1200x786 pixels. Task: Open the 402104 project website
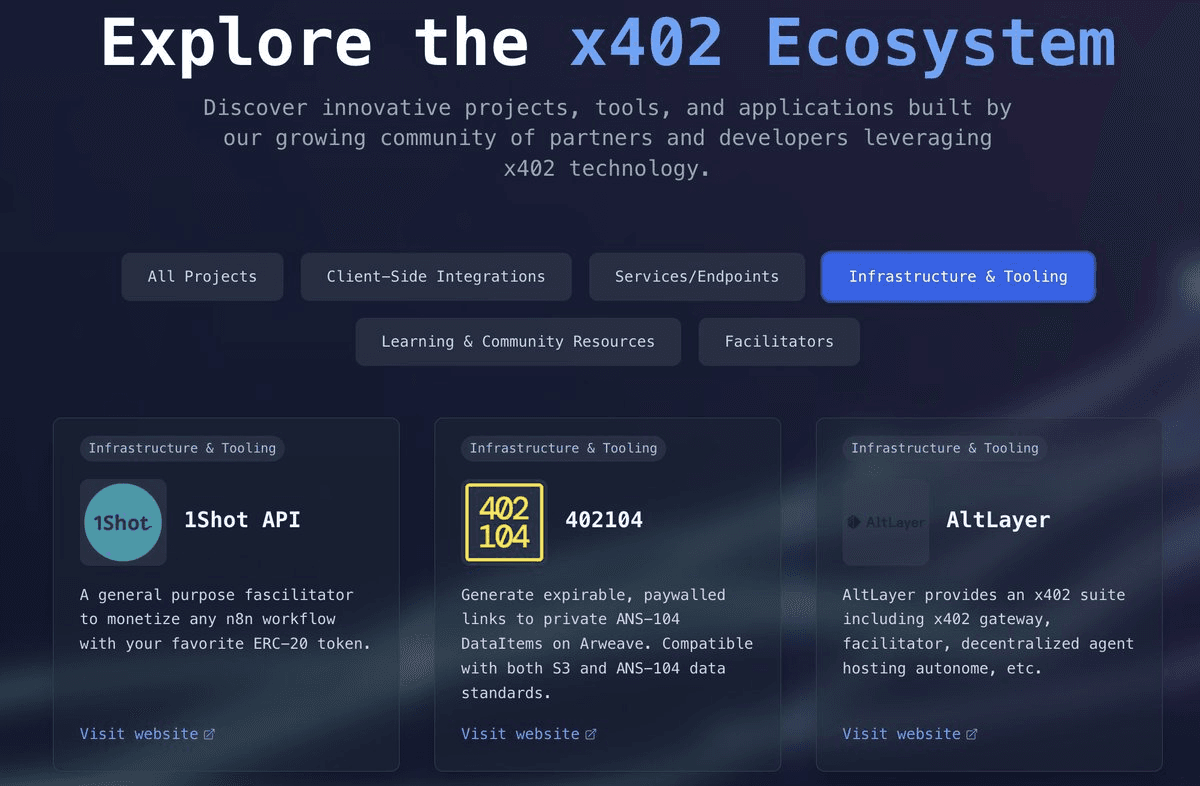[x=521, y=733]
